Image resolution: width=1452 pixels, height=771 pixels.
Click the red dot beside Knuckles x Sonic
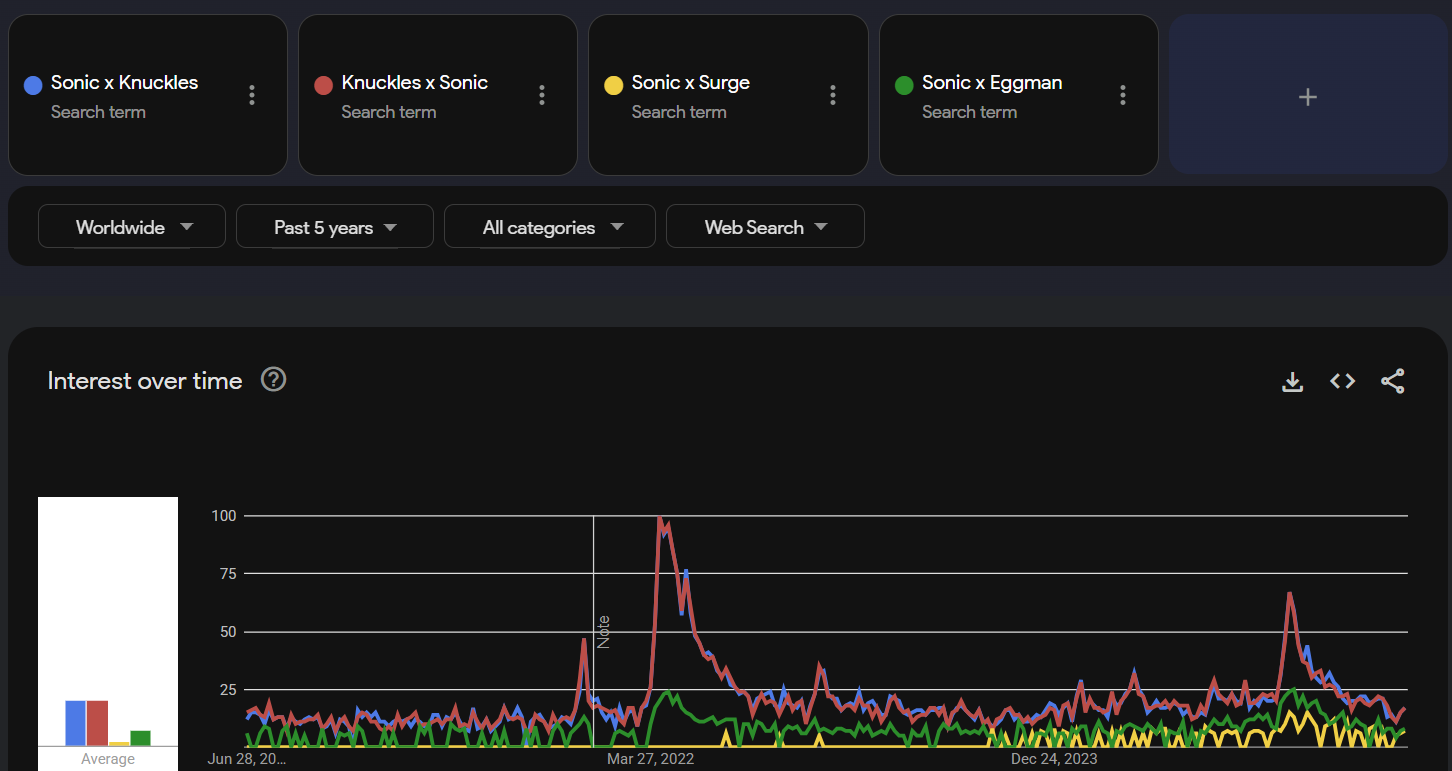[x=323, y=85]
